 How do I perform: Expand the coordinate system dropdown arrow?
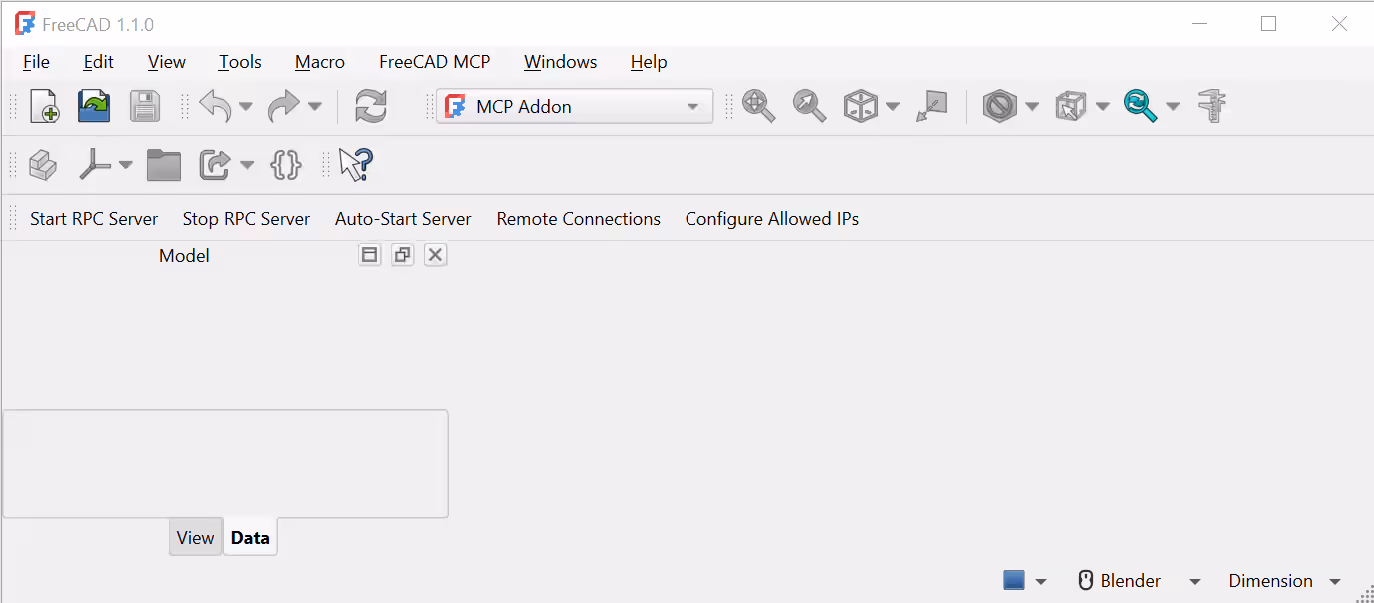click(x=125, y=165)
